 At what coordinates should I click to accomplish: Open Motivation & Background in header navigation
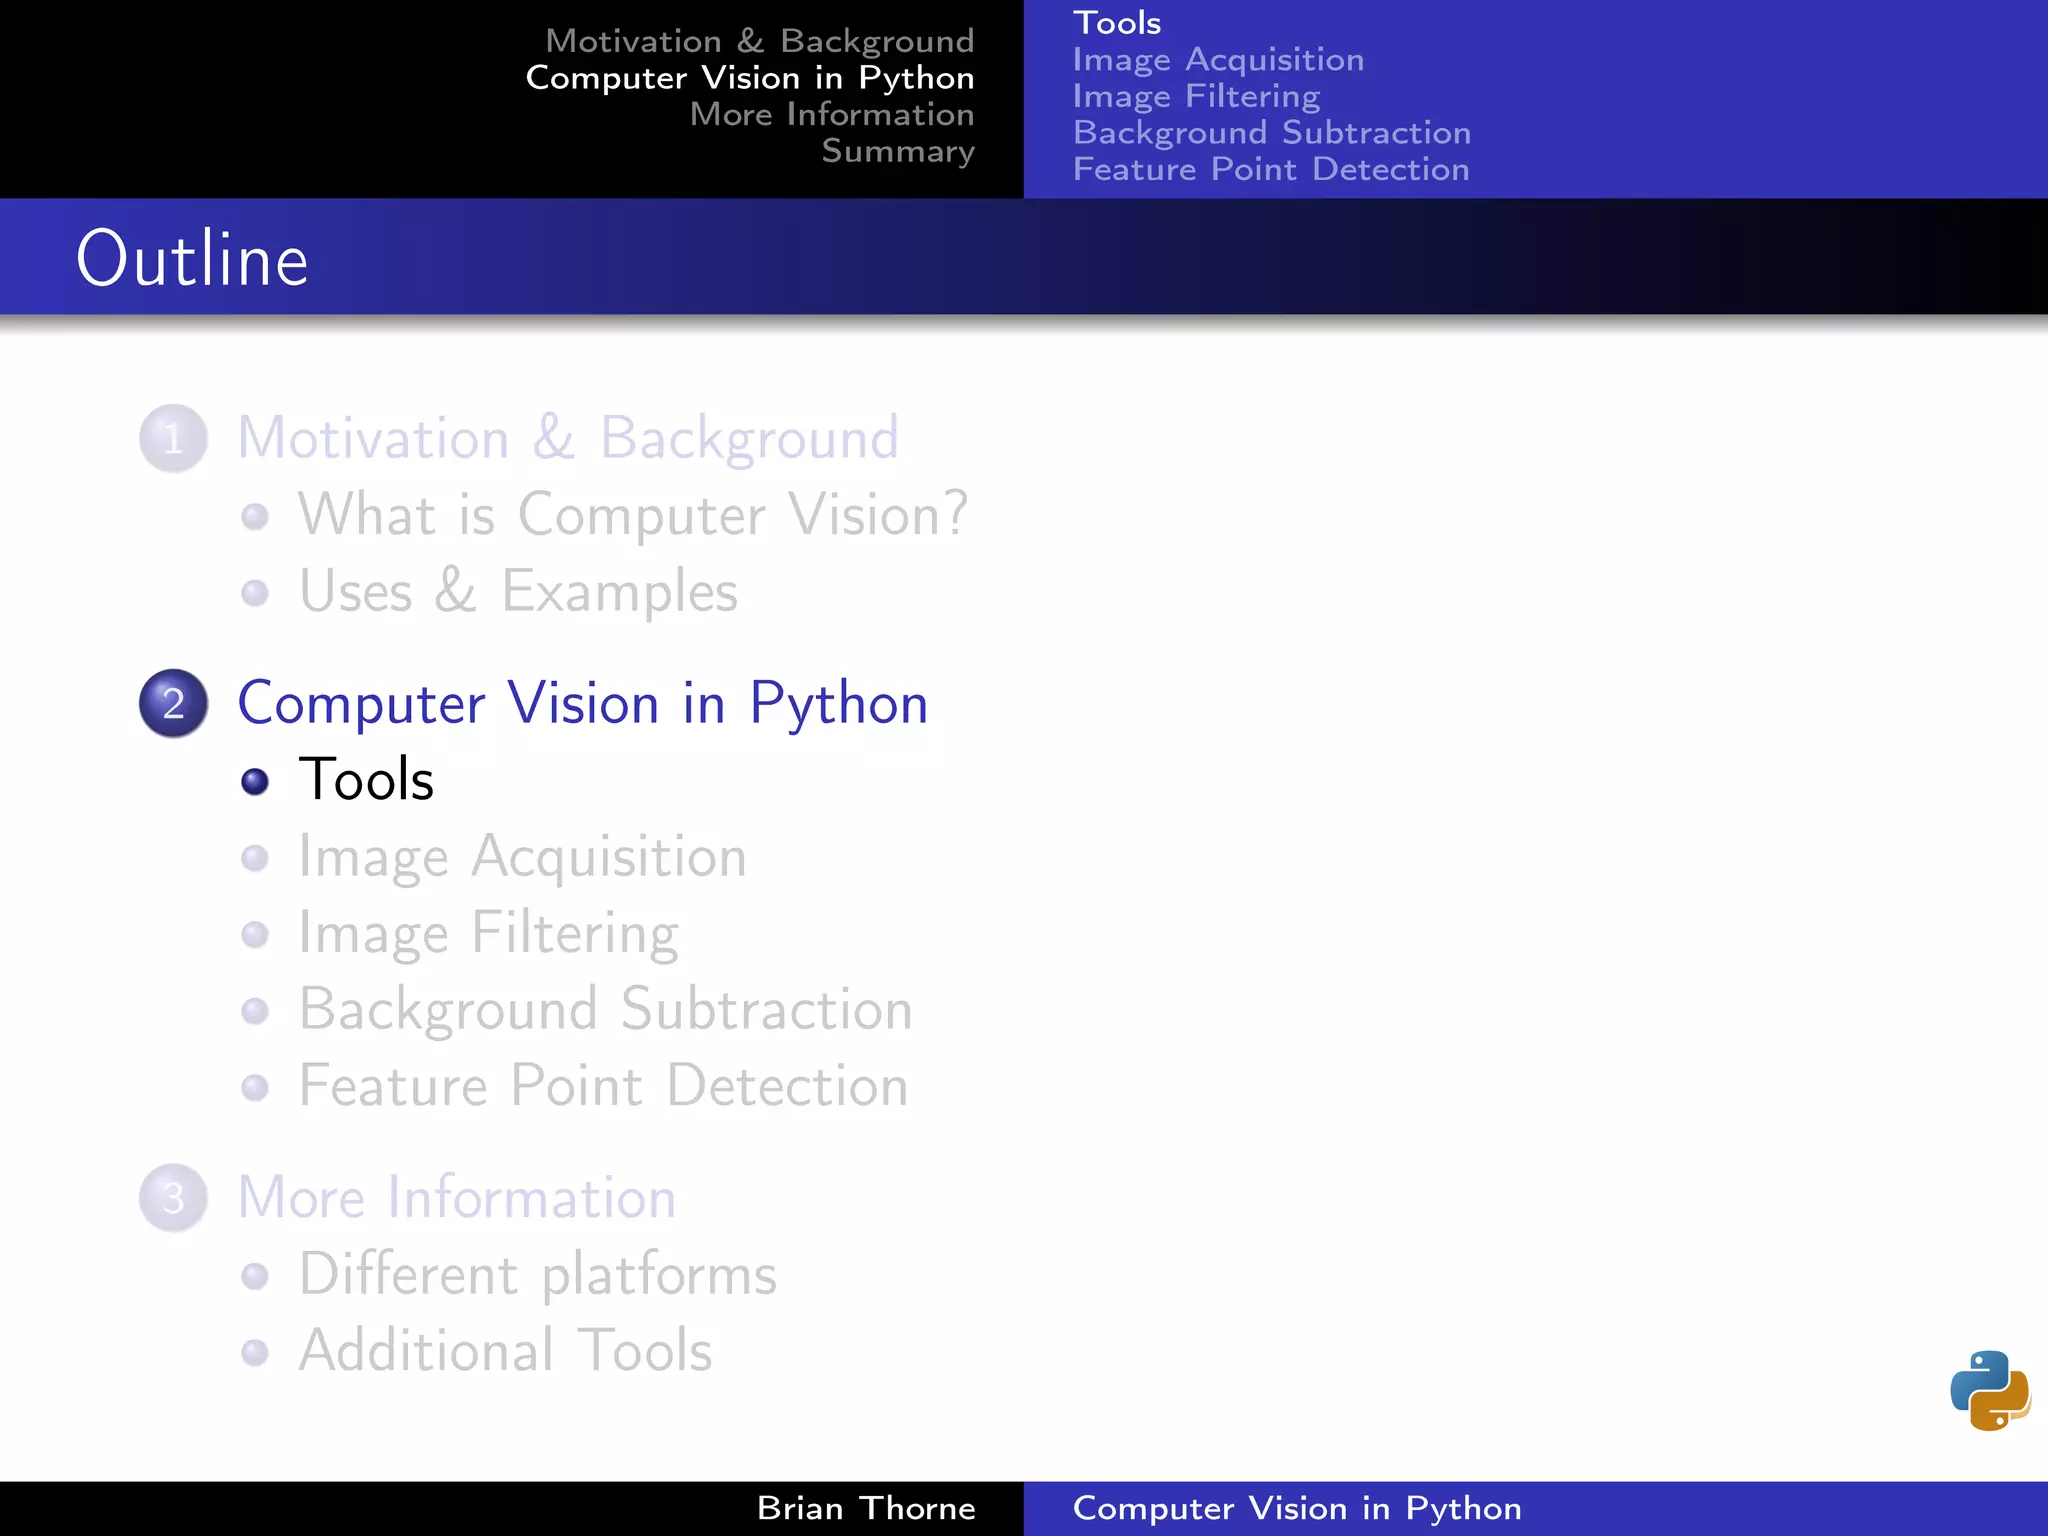[x=760, y=40]
